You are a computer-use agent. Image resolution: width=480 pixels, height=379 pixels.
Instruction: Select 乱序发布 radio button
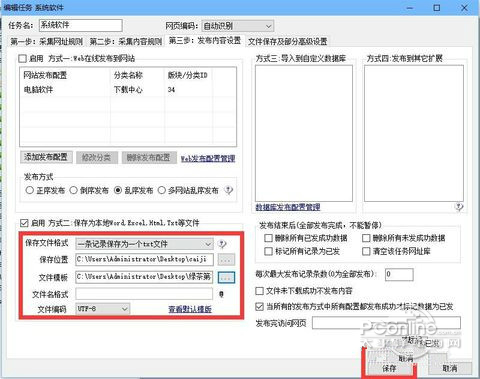[x=118, y=190]
